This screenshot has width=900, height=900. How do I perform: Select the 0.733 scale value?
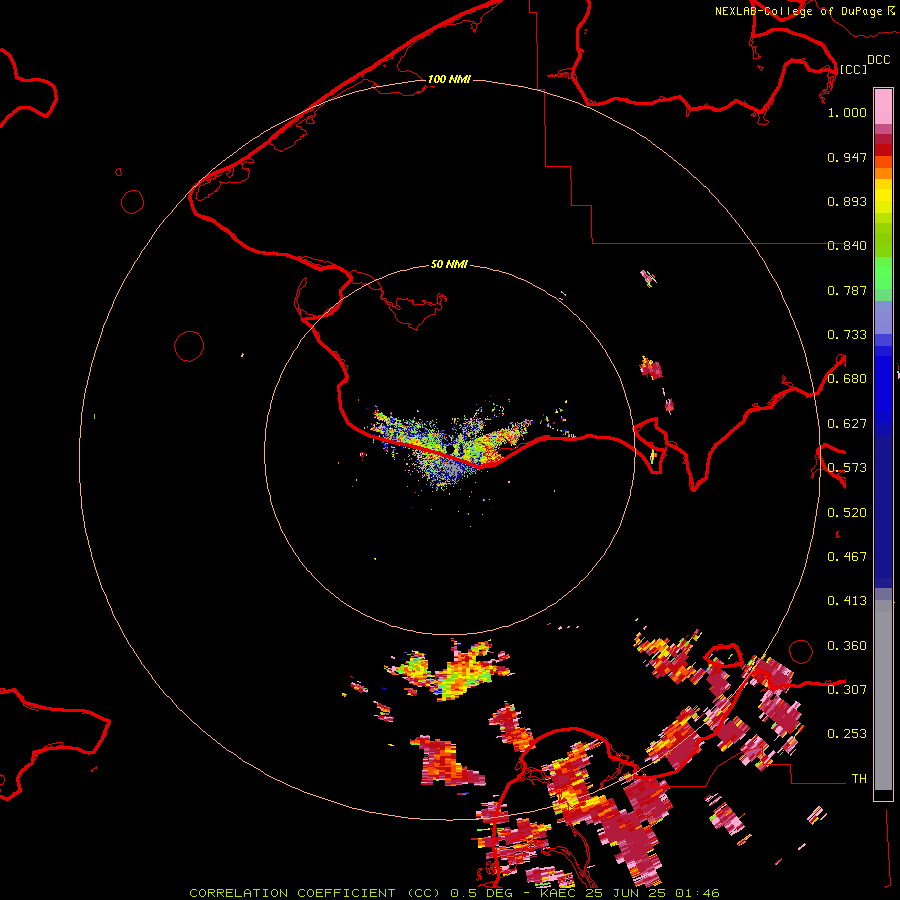click(x=847, y=335)
